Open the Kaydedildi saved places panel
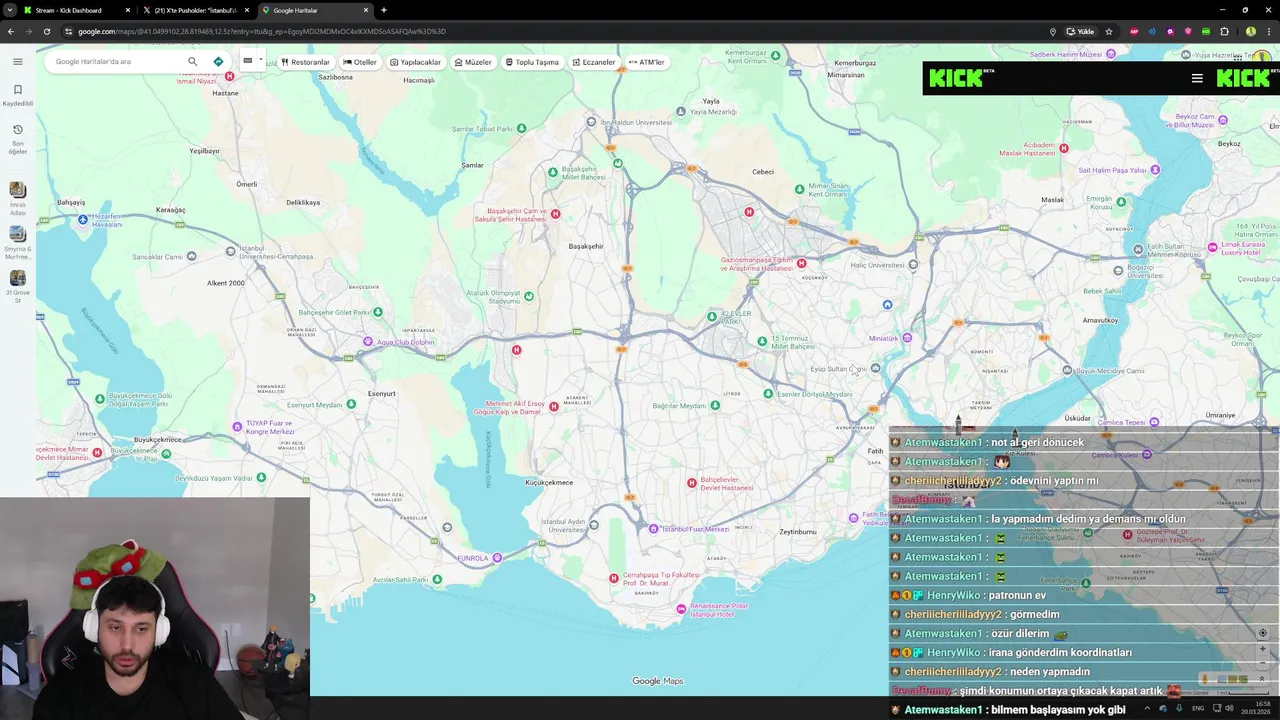This screenshot has height=720, width=1280. 17,95
